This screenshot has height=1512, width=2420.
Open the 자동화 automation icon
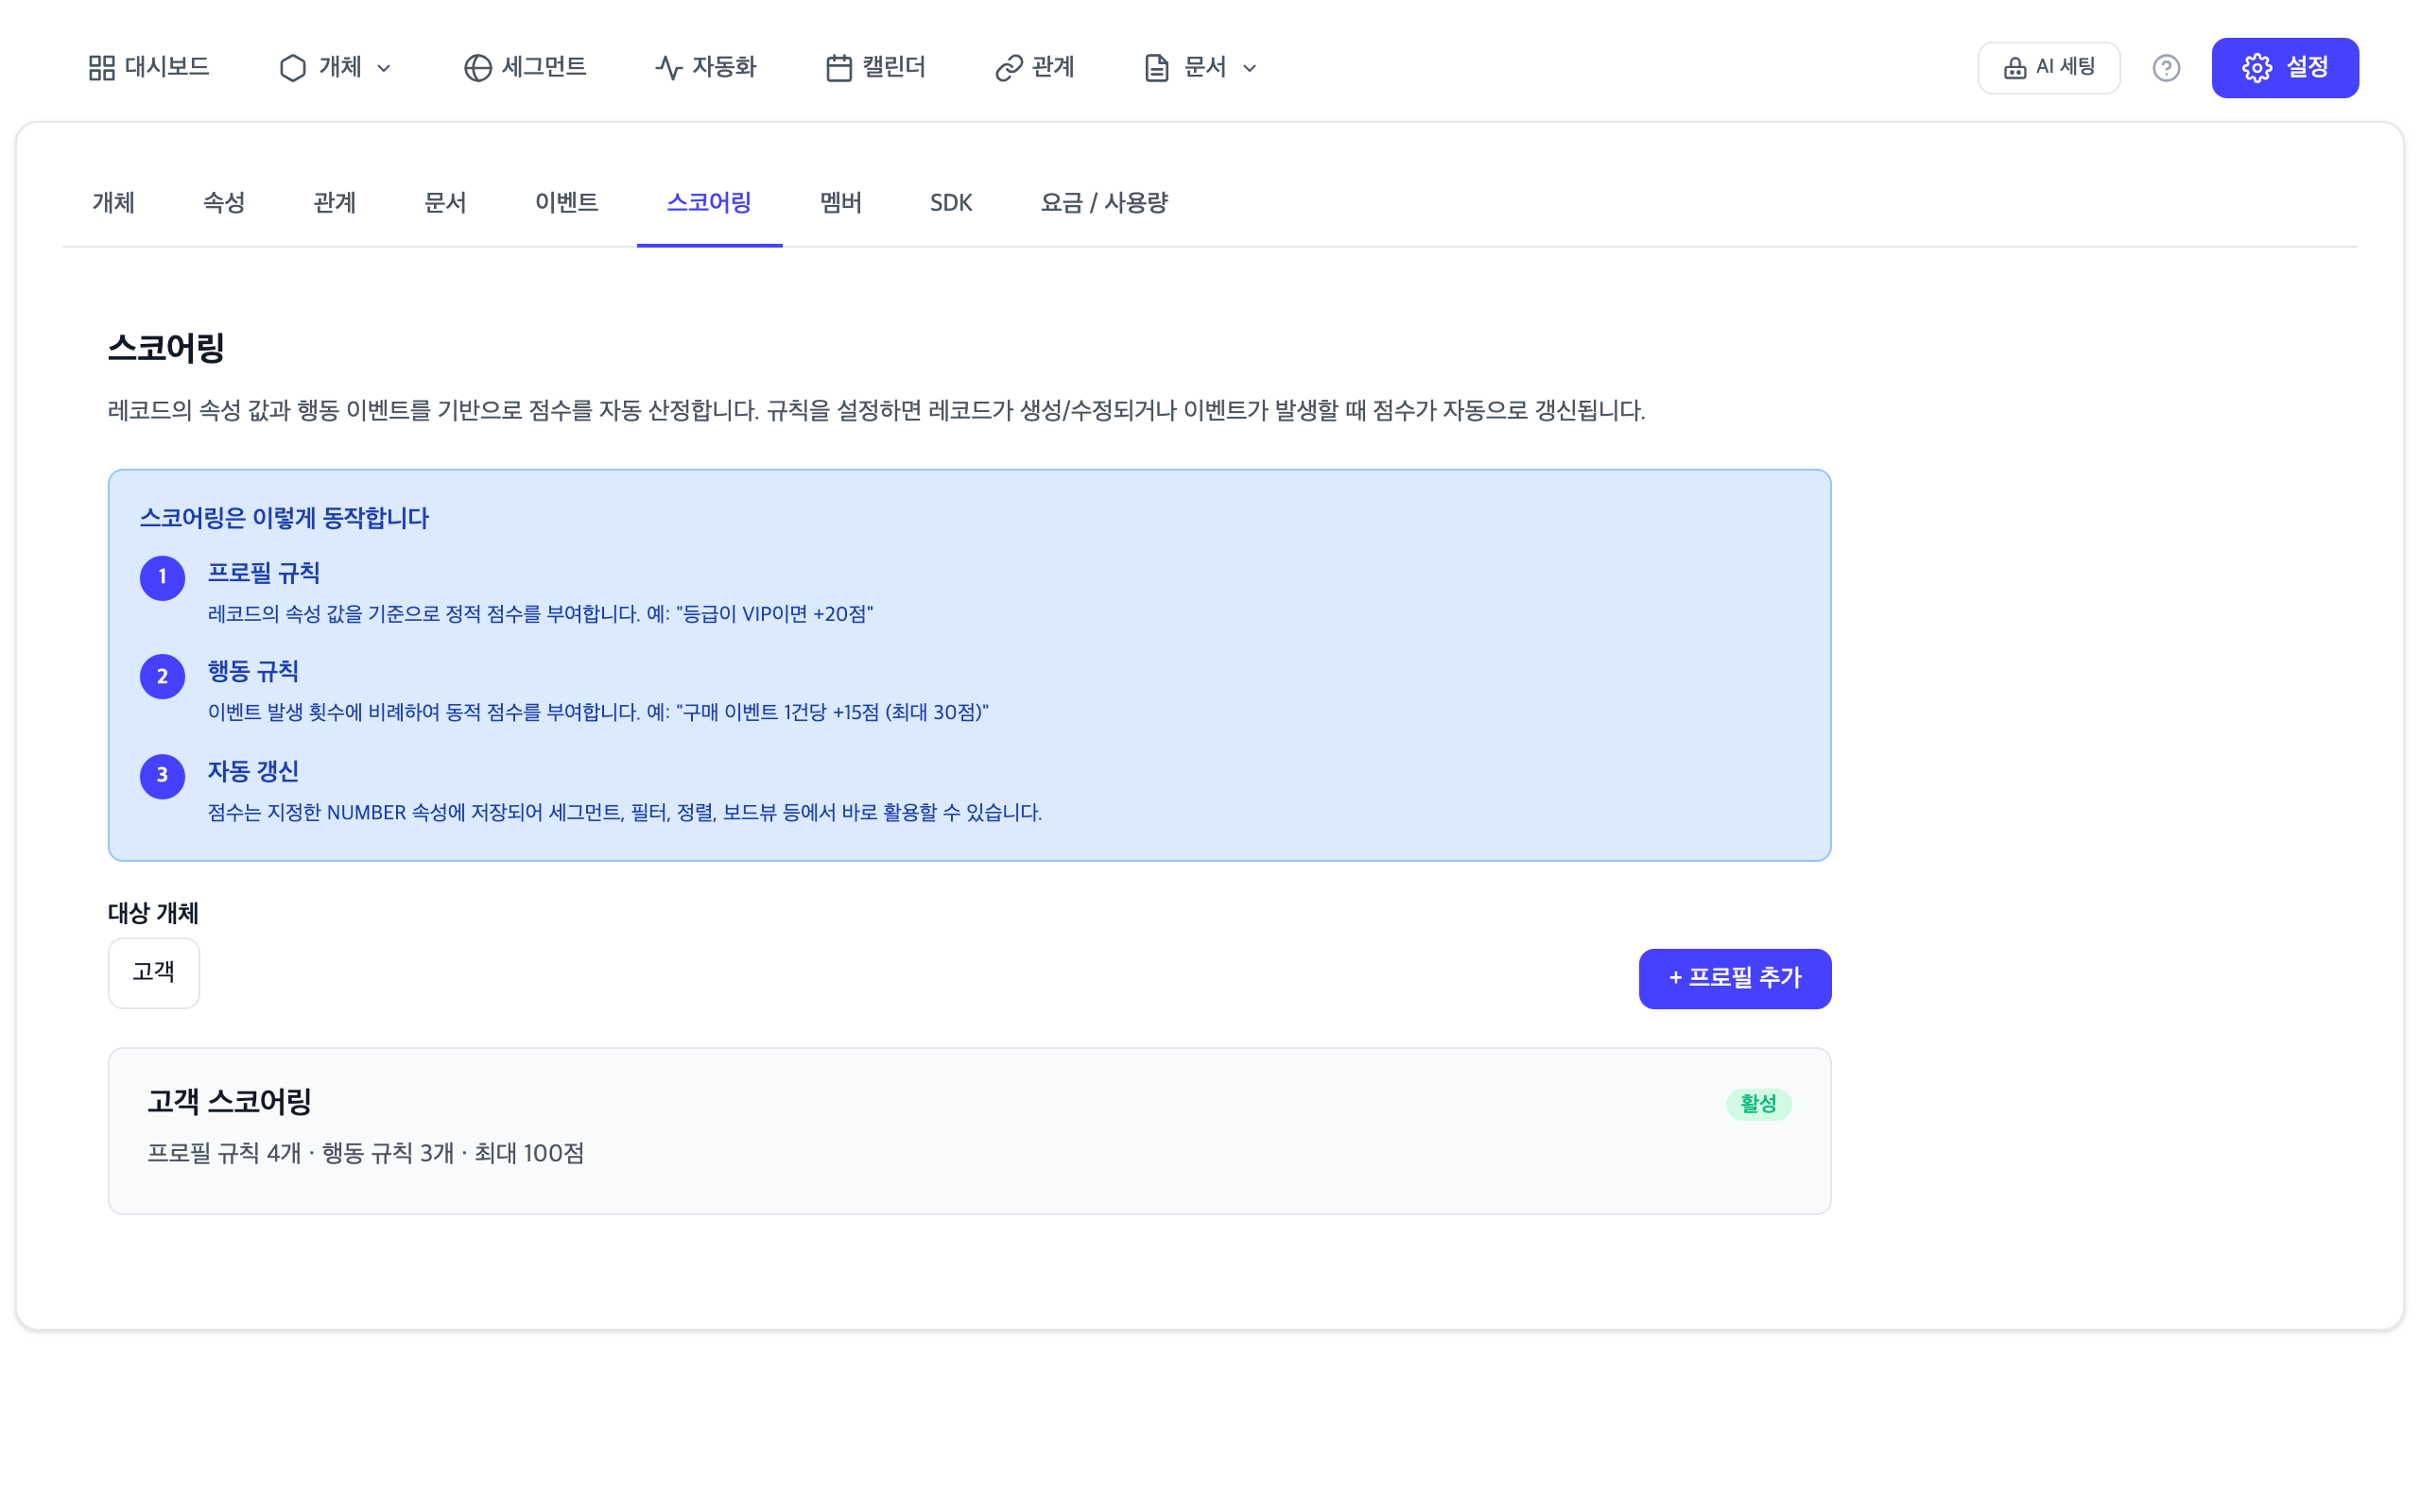667,67
